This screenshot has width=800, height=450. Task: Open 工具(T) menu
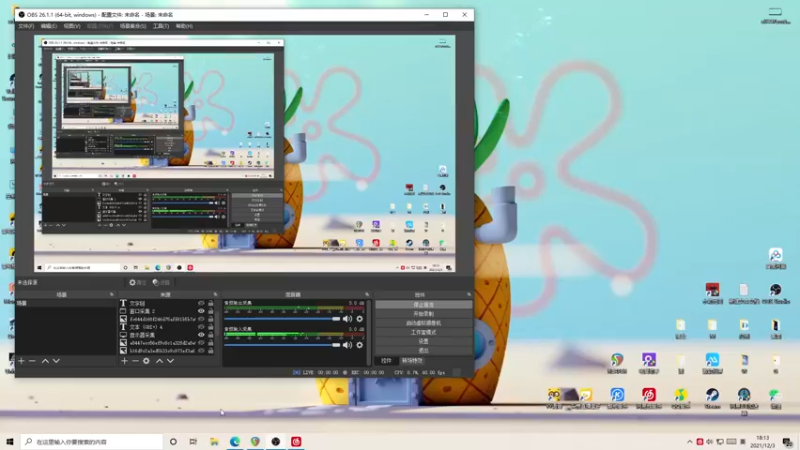click(161, 26)
